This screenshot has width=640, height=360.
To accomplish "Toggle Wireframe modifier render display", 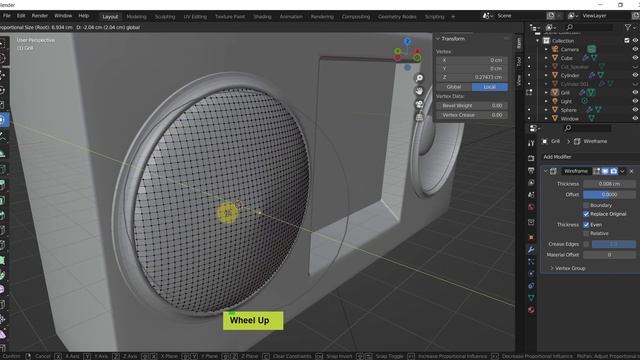I will pyautogui.click(x=613, y=171).
